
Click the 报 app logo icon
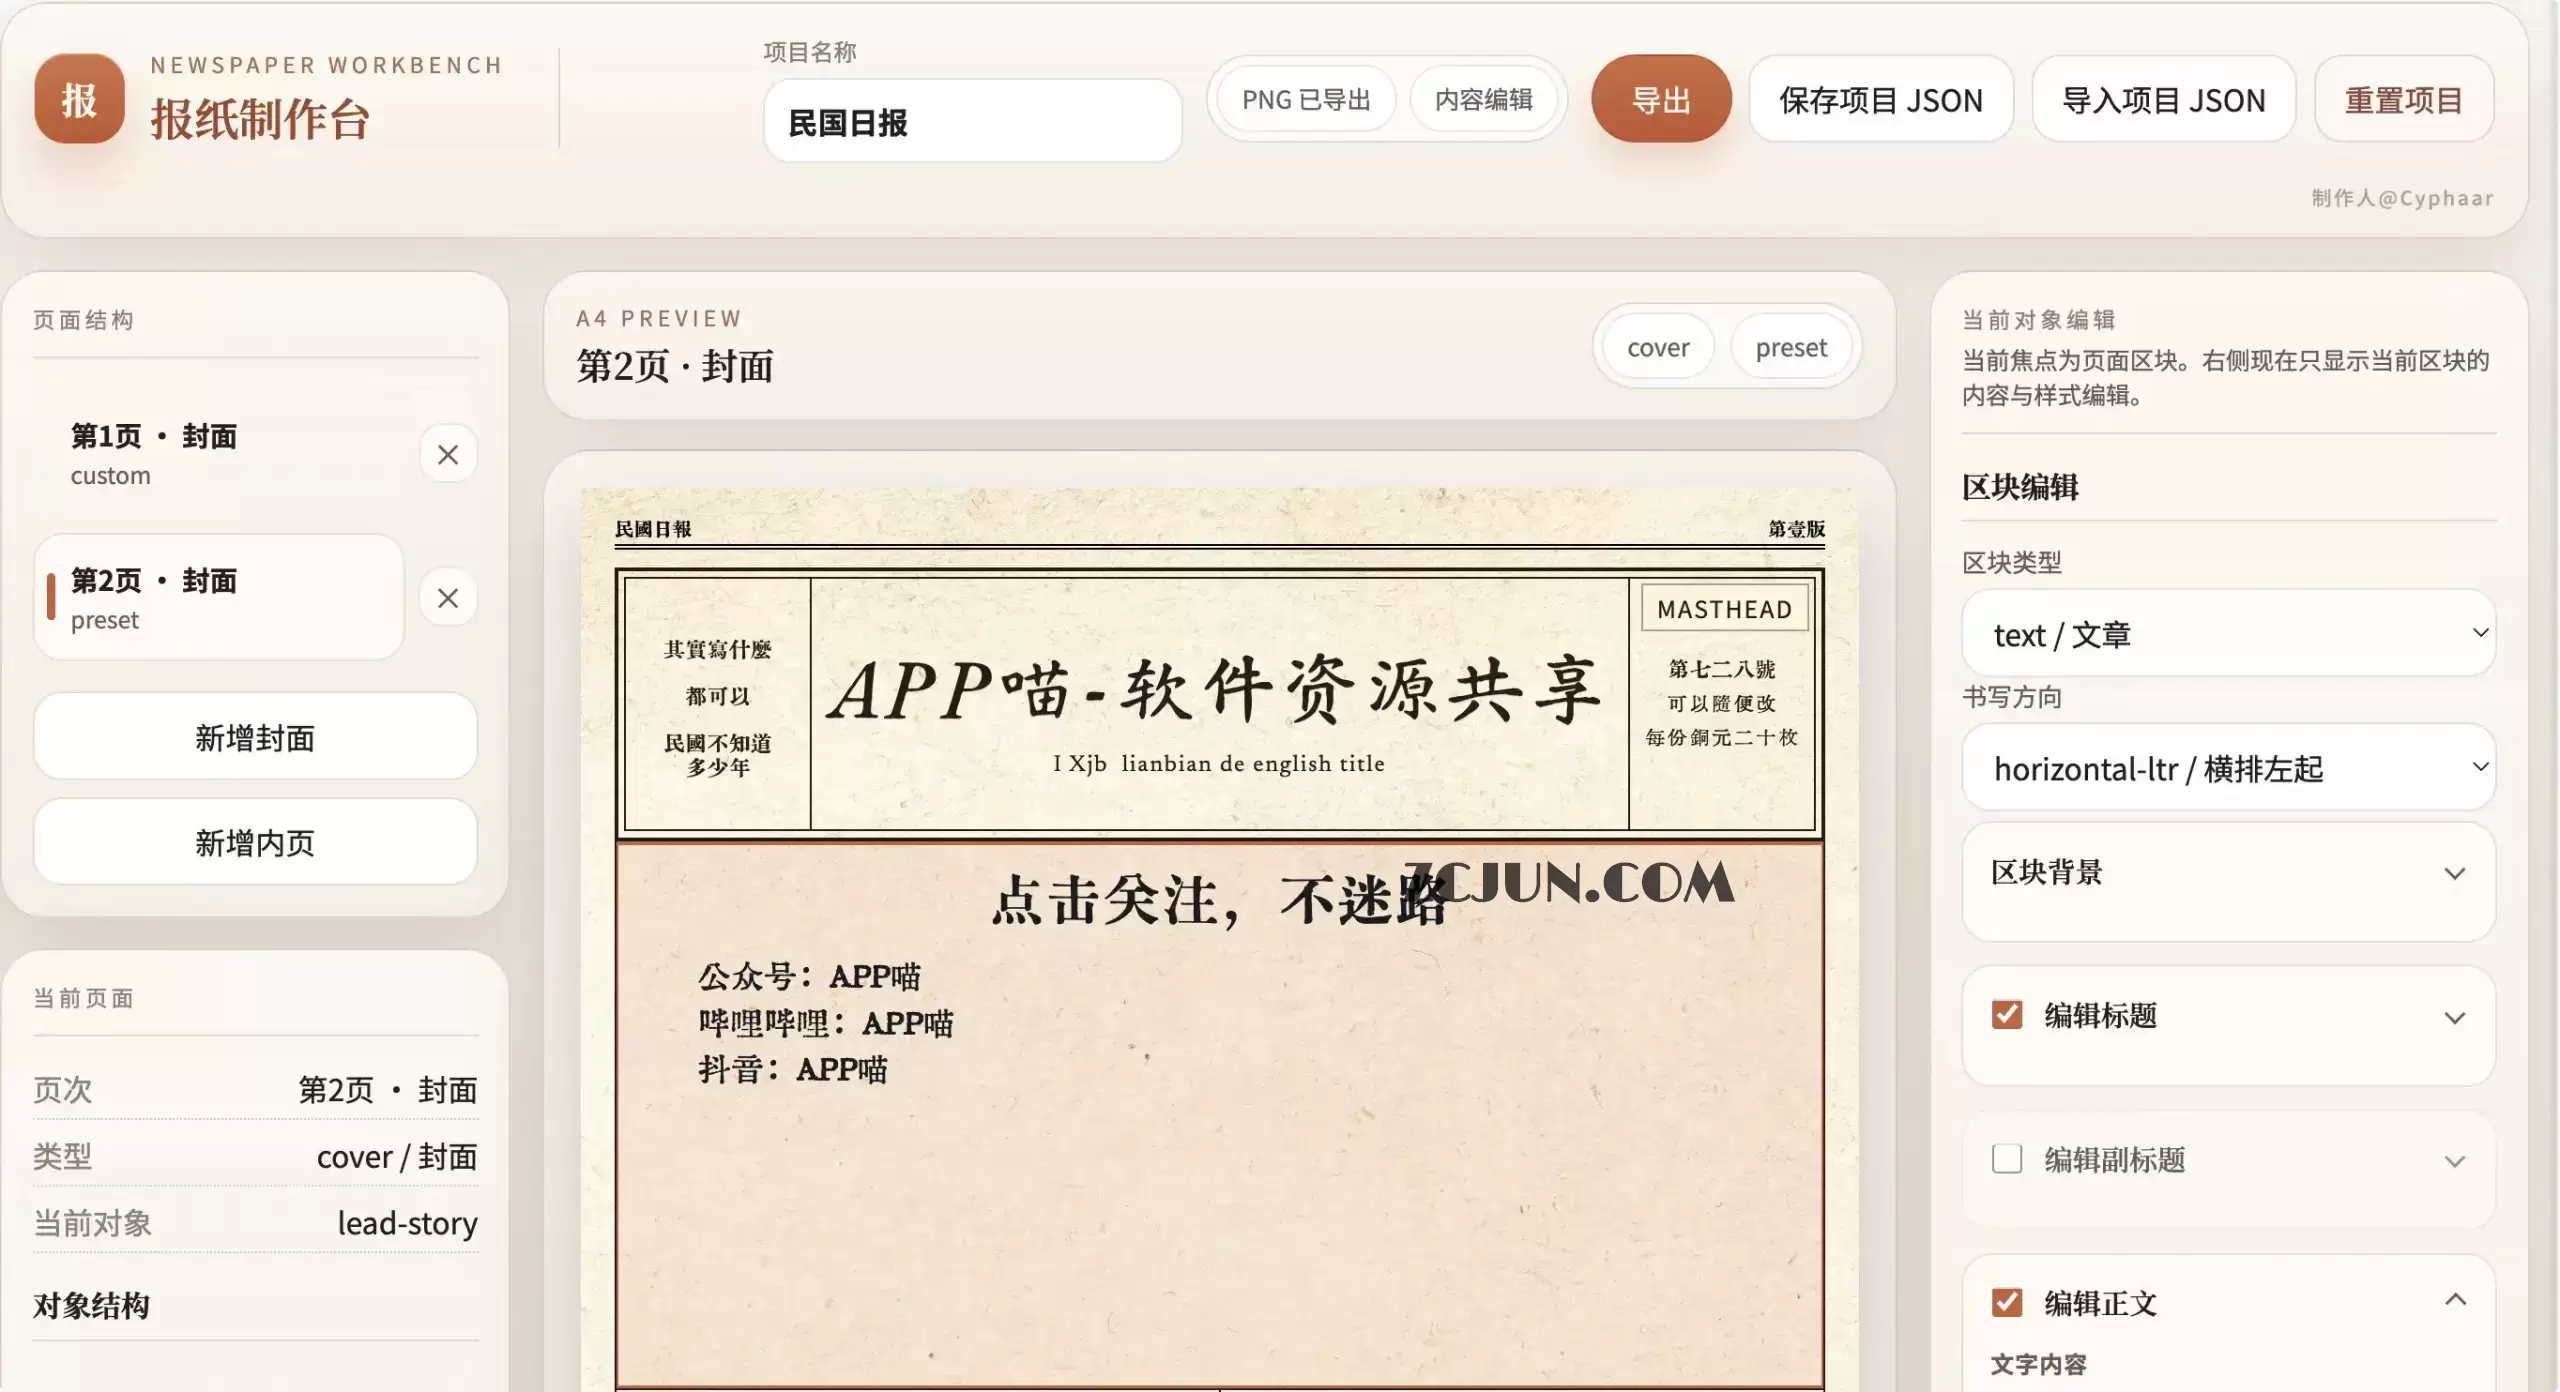[x=79, y=98]
